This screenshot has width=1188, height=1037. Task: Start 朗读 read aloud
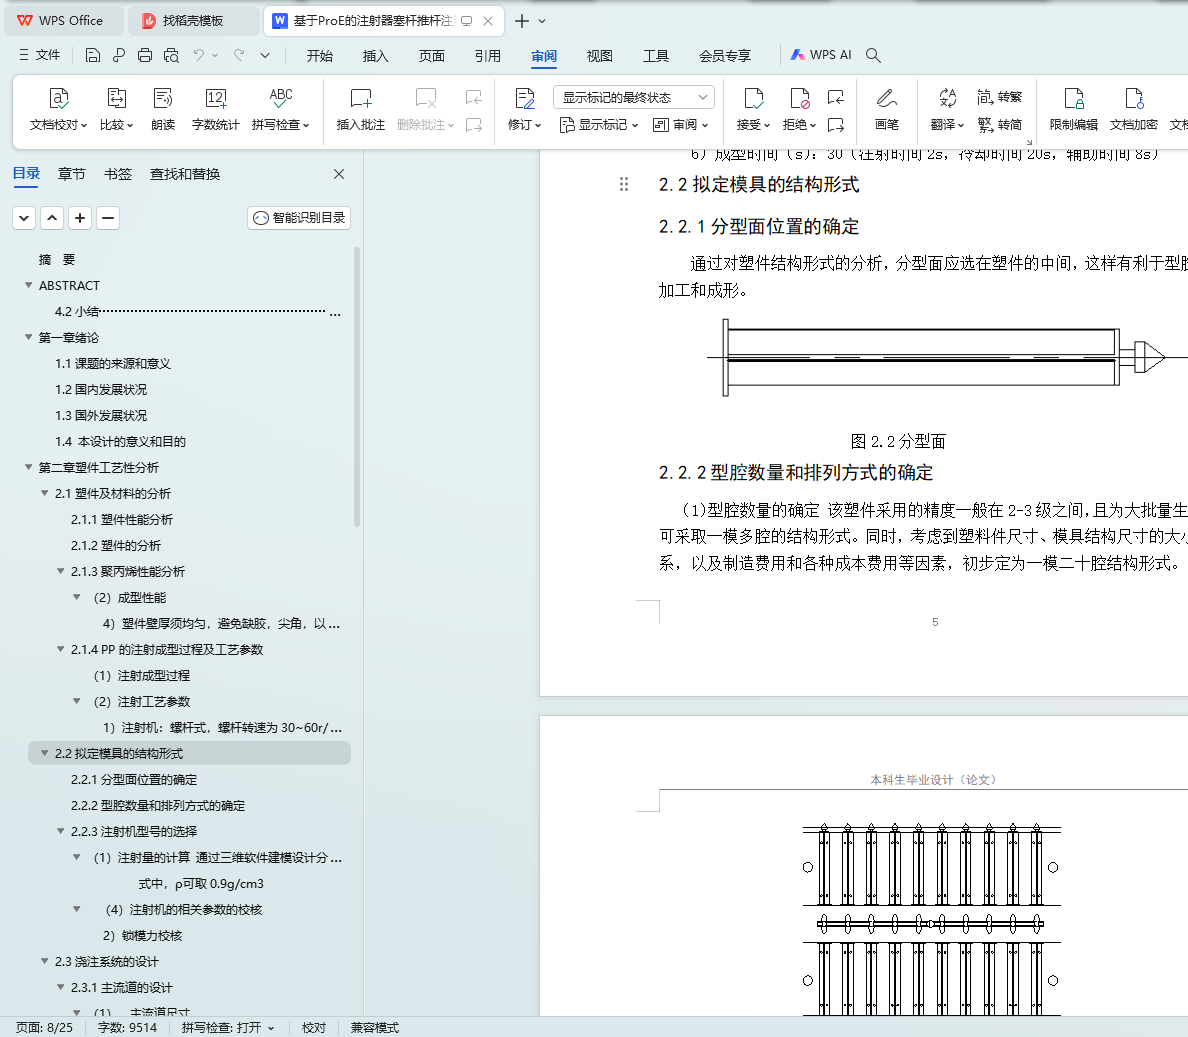point(163,109)
